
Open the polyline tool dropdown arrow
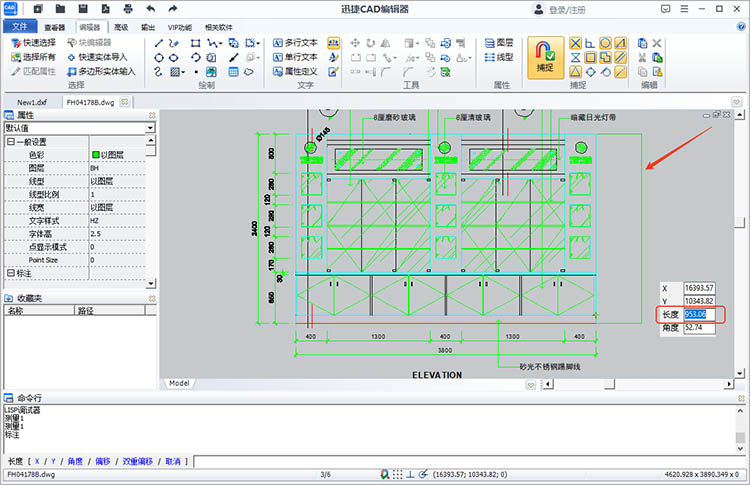(x=221, y=44)
